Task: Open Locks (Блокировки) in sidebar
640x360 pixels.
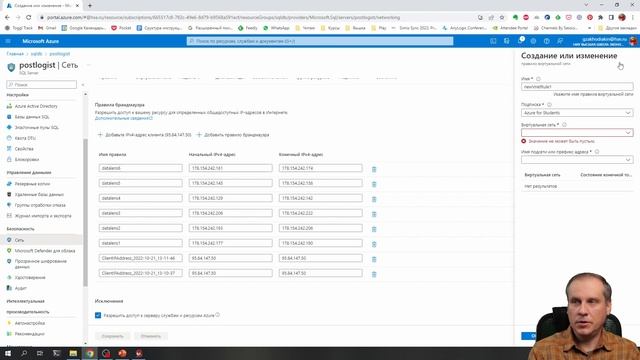Action: click(27, 159)
